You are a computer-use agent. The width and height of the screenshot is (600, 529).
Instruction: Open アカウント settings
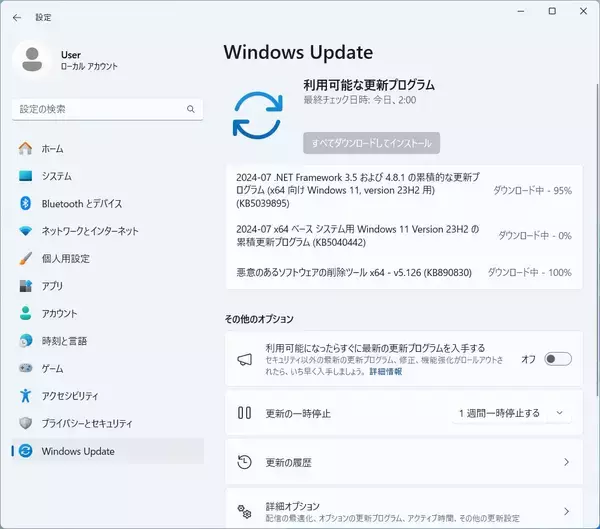[x=108, y=313]
